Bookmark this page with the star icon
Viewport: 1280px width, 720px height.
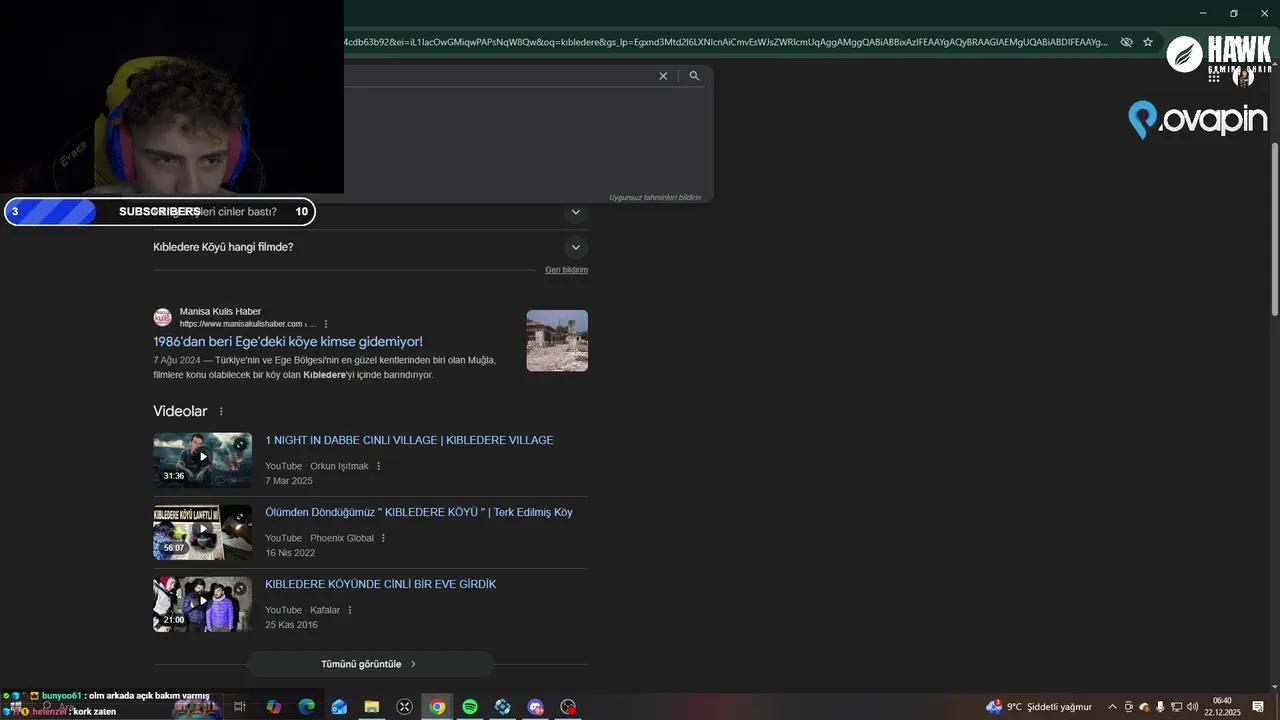pos(1148,42)
